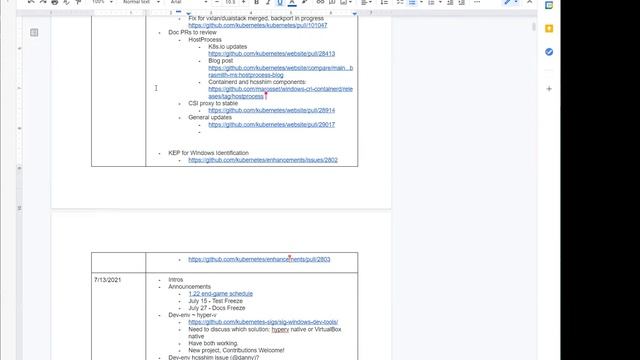Image resolution: width=640 pixels, height=360 pixels.
Task: Open the editing mode pencil dropdown
Action: pos(510,2)
